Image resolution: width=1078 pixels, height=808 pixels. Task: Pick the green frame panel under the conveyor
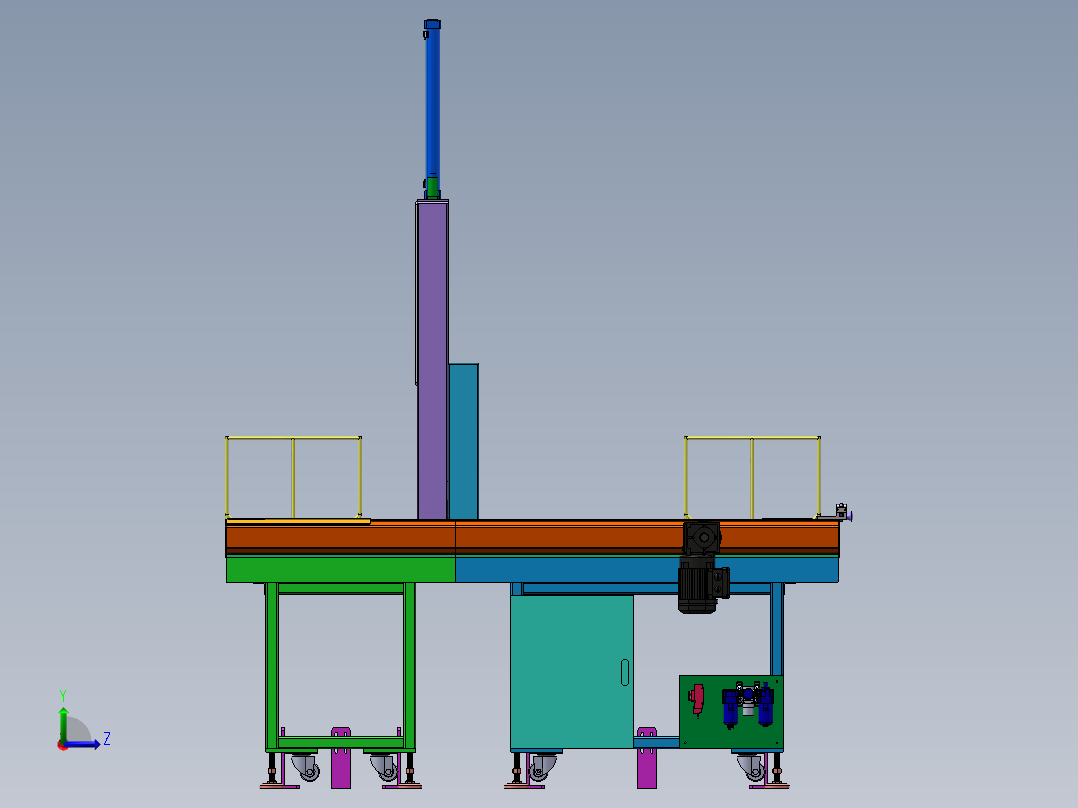coord(341,569)
